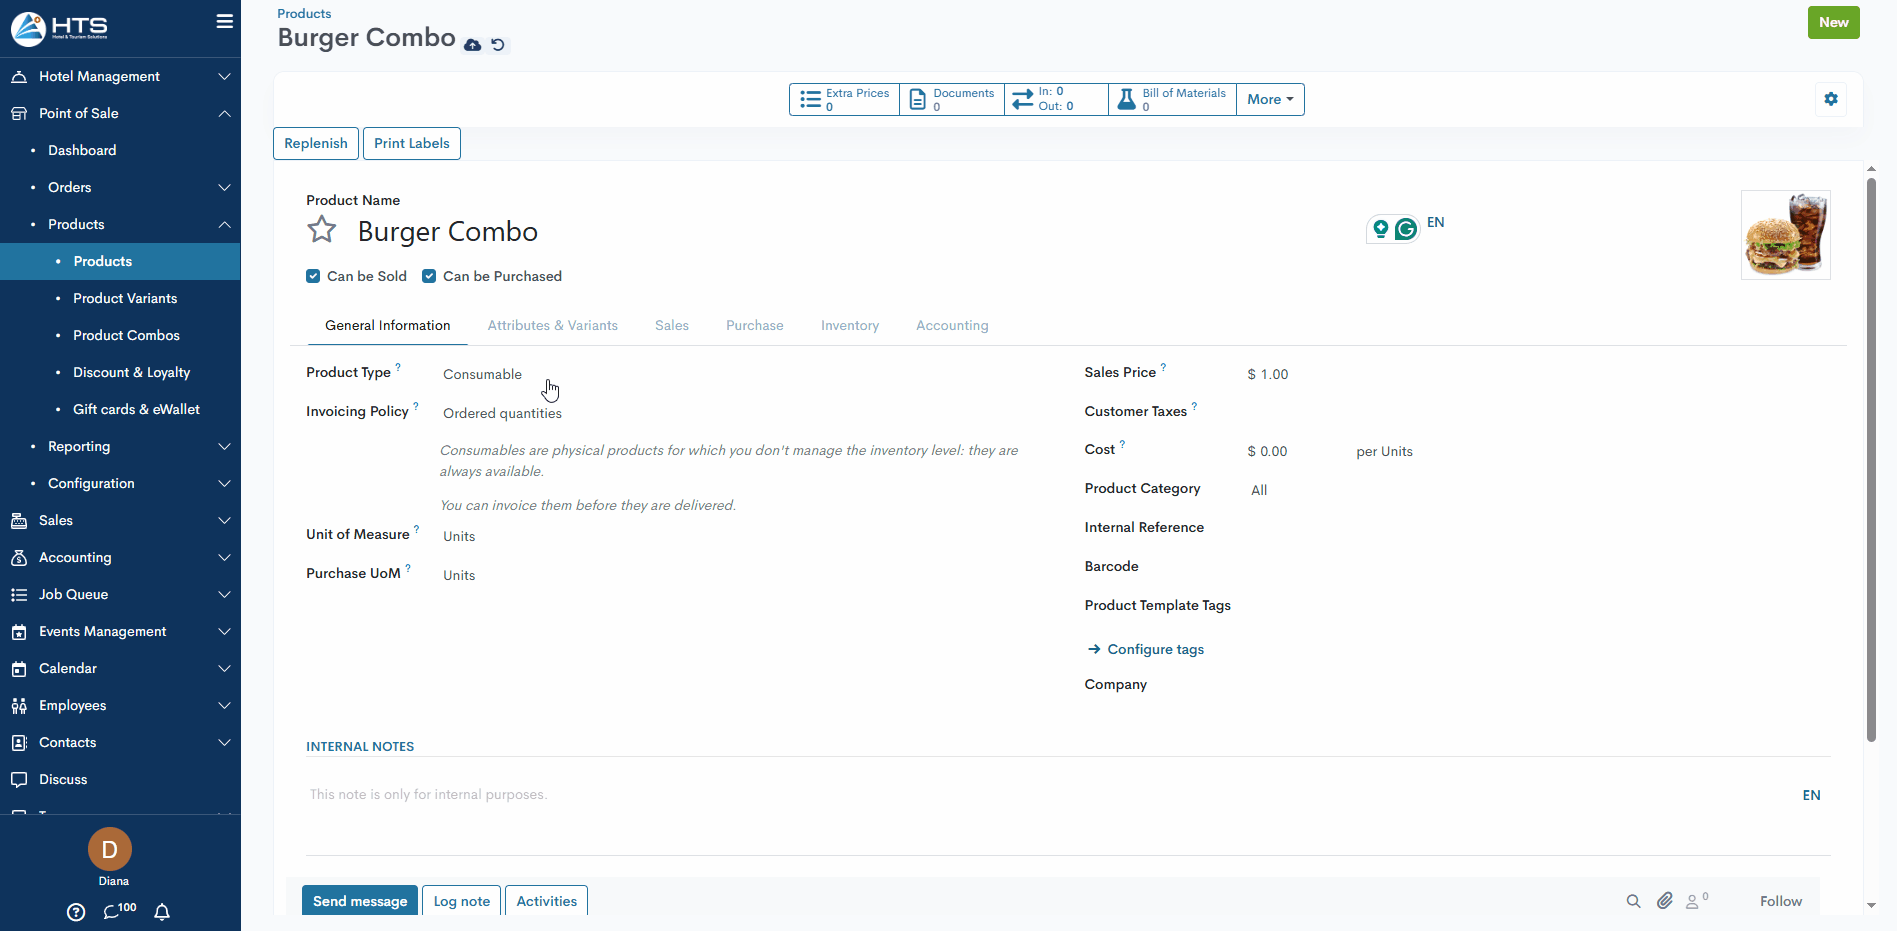Click the attachments paperclip icon
The image size is (1897, 931).
(x=1664, y=901)
